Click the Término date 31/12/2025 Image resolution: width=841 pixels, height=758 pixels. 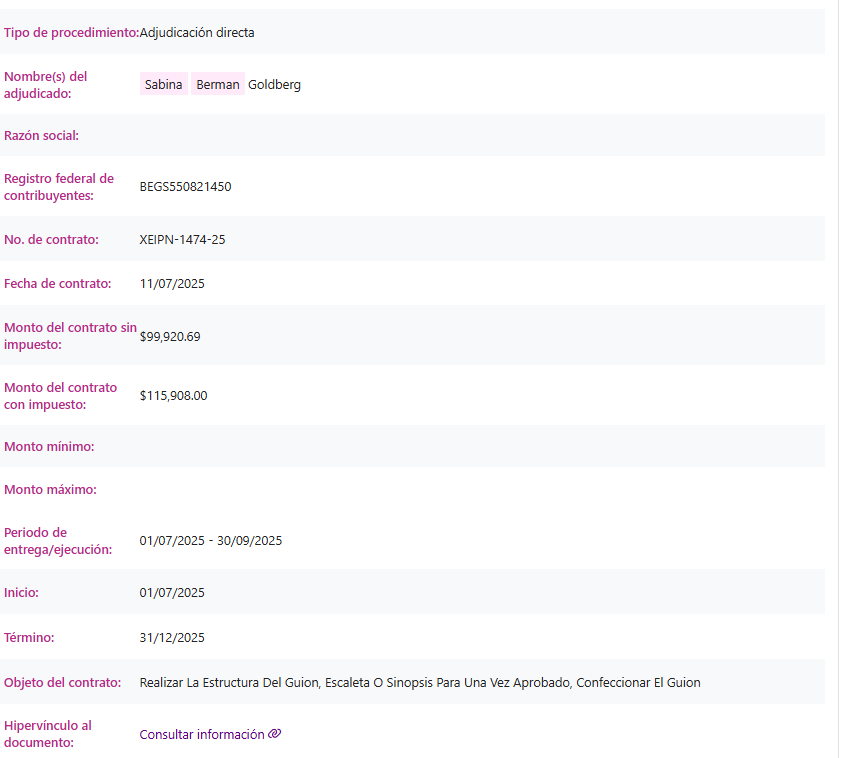point(172,637)
